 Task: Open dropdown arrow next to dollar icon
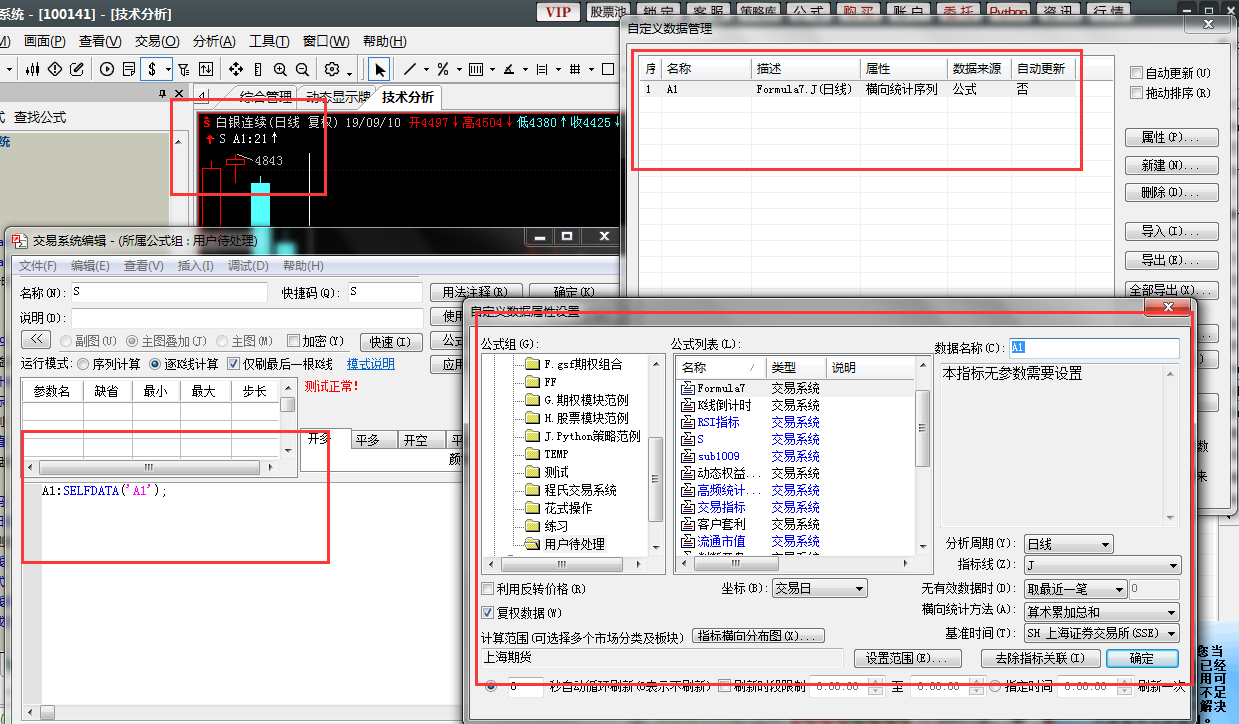(x=168, y=69)
